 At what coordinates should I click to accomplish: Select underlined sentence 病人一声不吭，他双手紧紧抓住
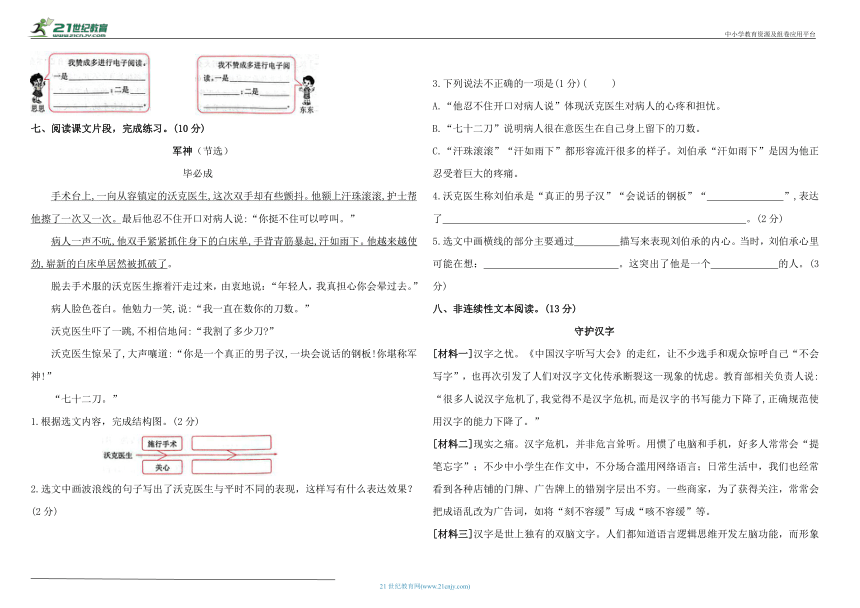pyautogui.click(x=224, y=252)
